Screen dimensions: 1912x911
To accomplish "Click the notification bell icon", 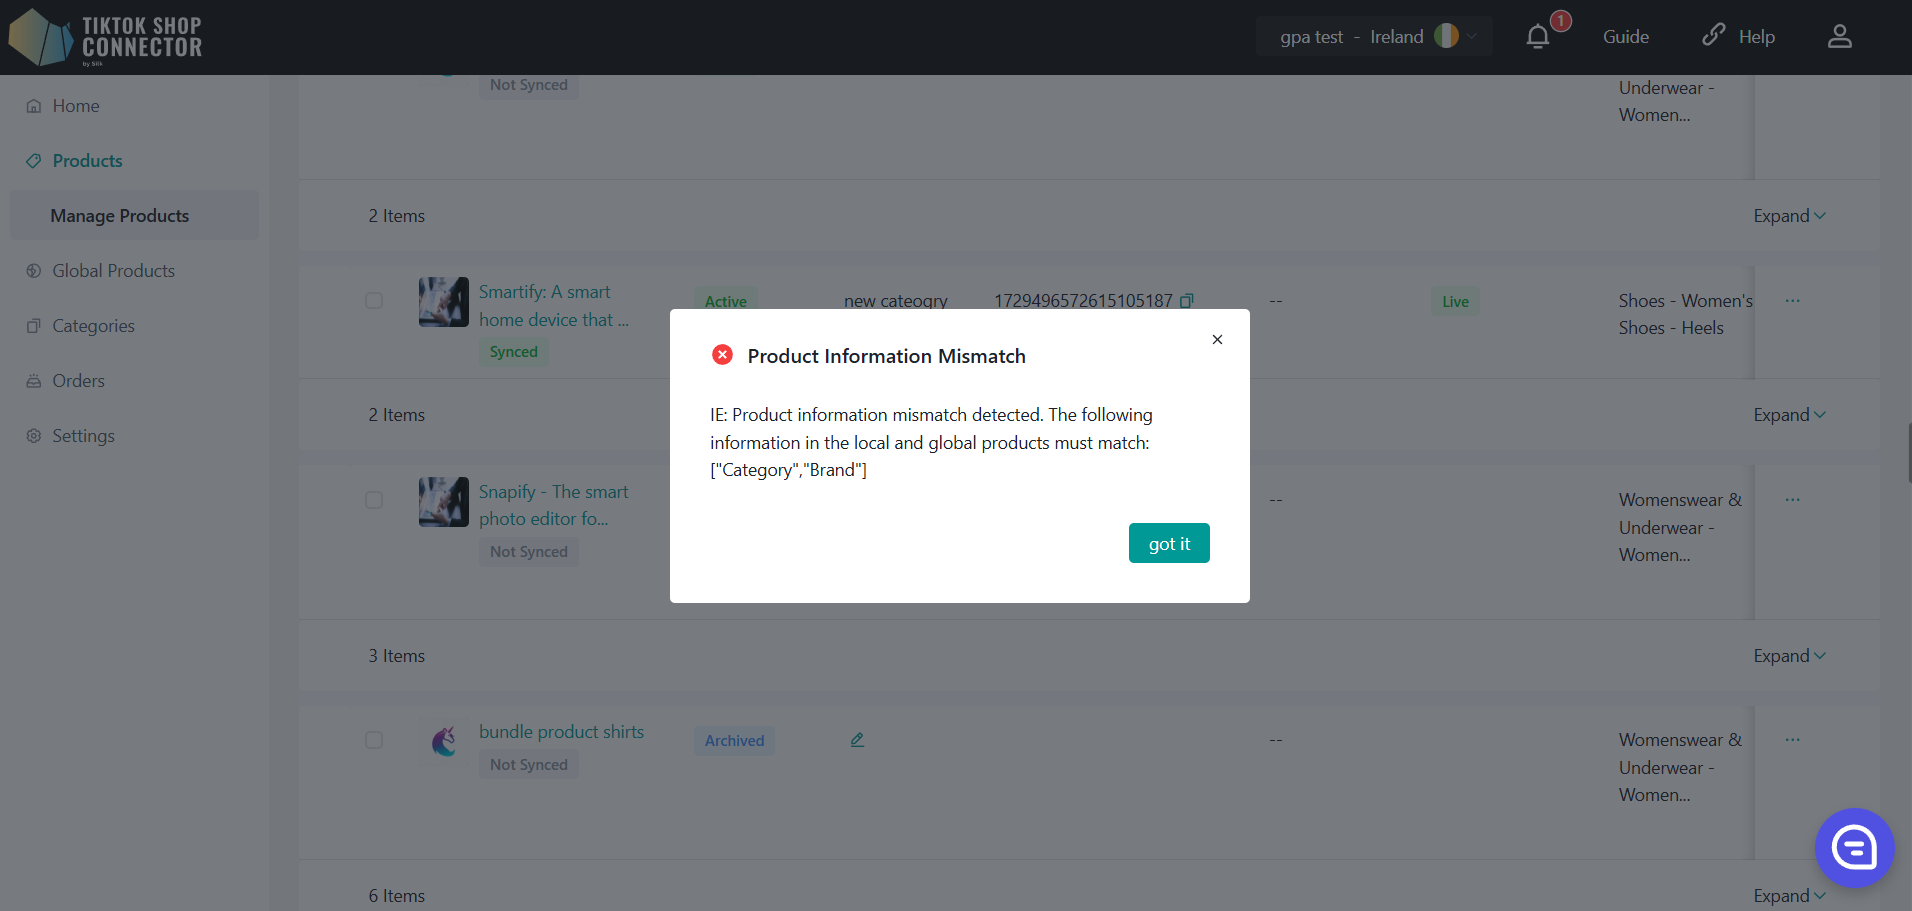I will tap(1538, 37).
